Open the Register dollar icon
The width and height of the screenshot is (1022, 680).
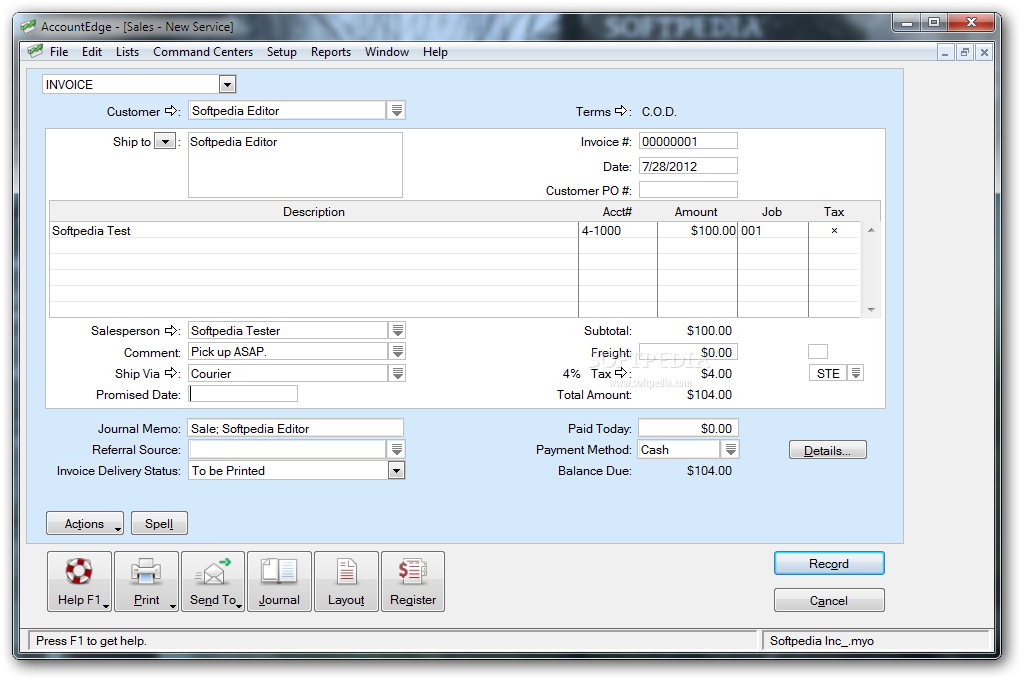click(x=413, y=581)
